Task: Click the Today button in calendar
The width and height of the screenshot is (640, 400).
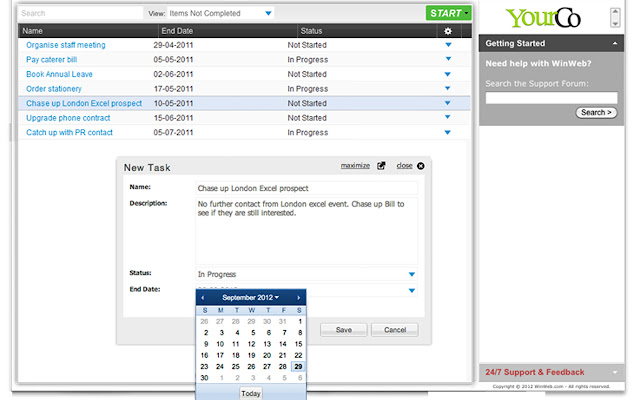Action: coord(251,393)
